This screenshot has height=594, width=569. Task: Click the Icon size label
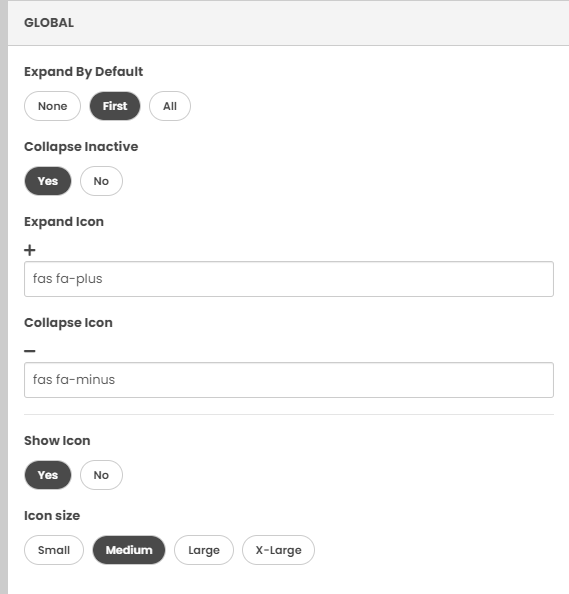pyautogui.click(x=52, y=516)
